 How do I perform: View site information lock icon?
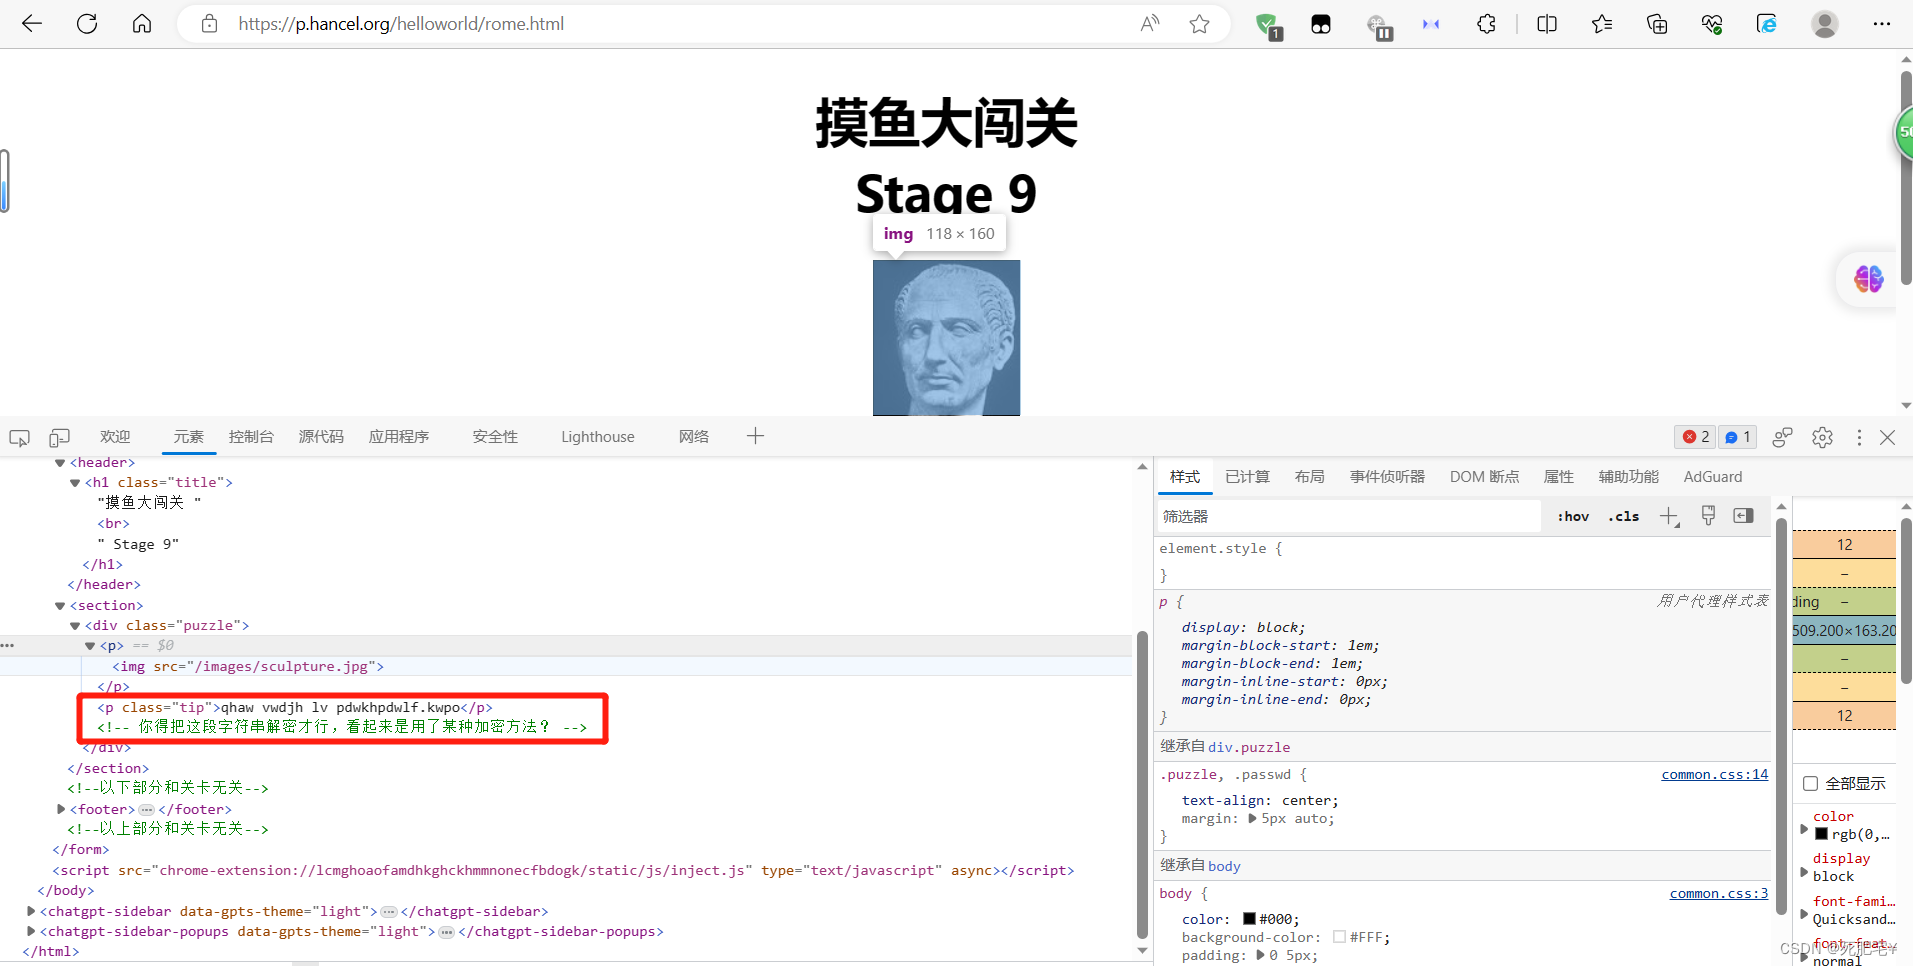click(x=209, y=24)
